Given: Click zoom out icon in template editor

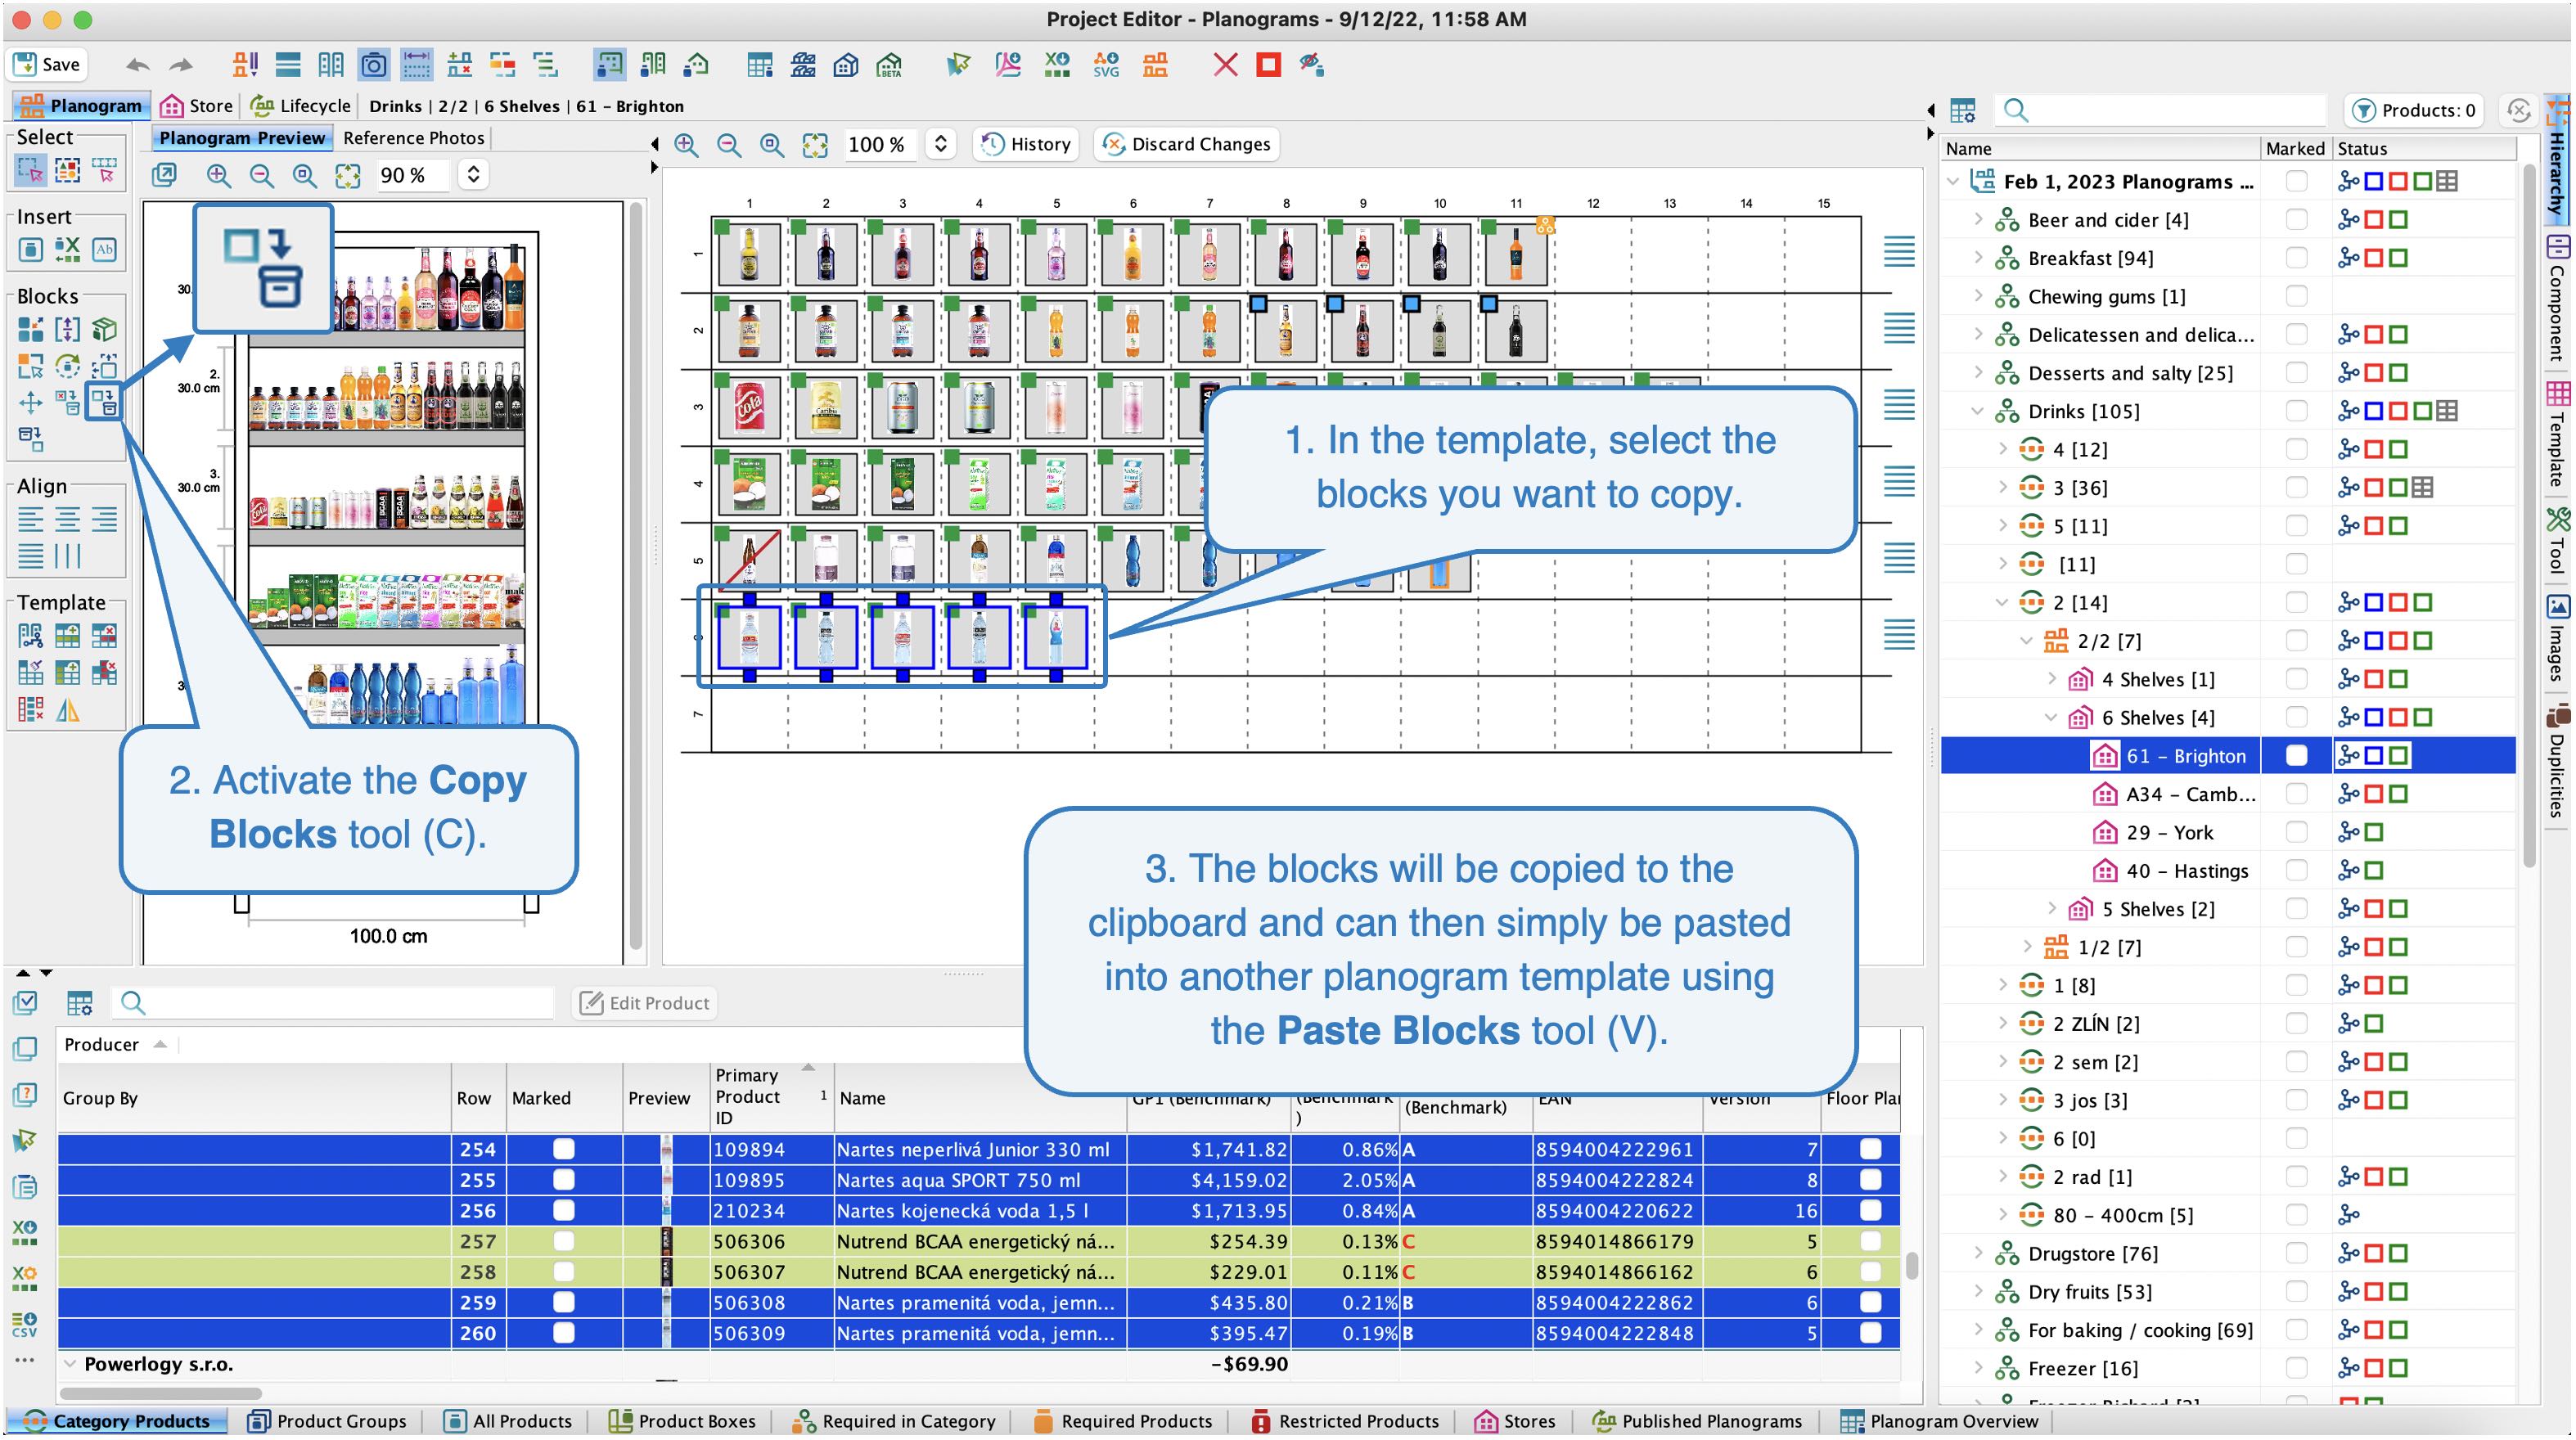Looking at the screenshot, I should point(729,145).
